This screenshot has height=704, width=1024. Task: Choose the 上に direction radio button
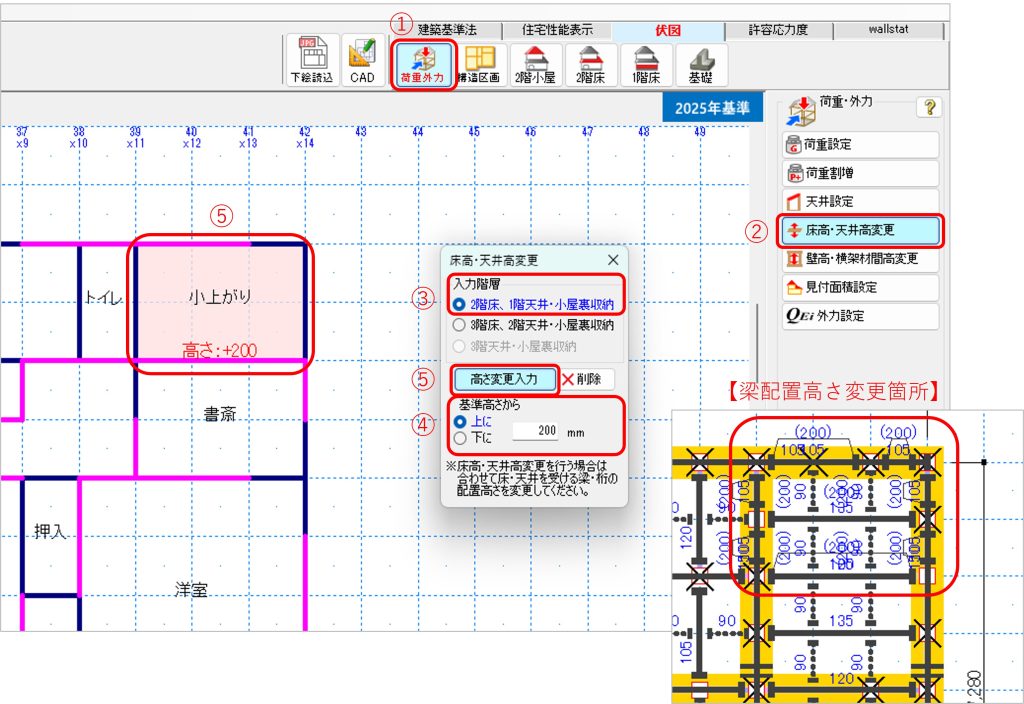[x=460, y=421]
